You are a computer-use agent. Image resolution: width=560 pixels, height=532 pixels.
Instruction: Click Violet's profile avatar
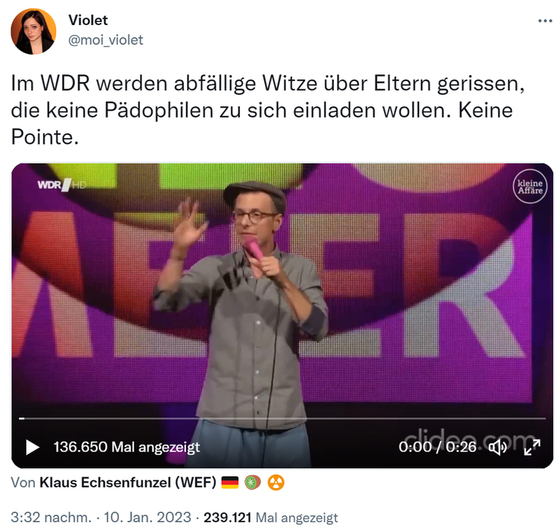34,31
